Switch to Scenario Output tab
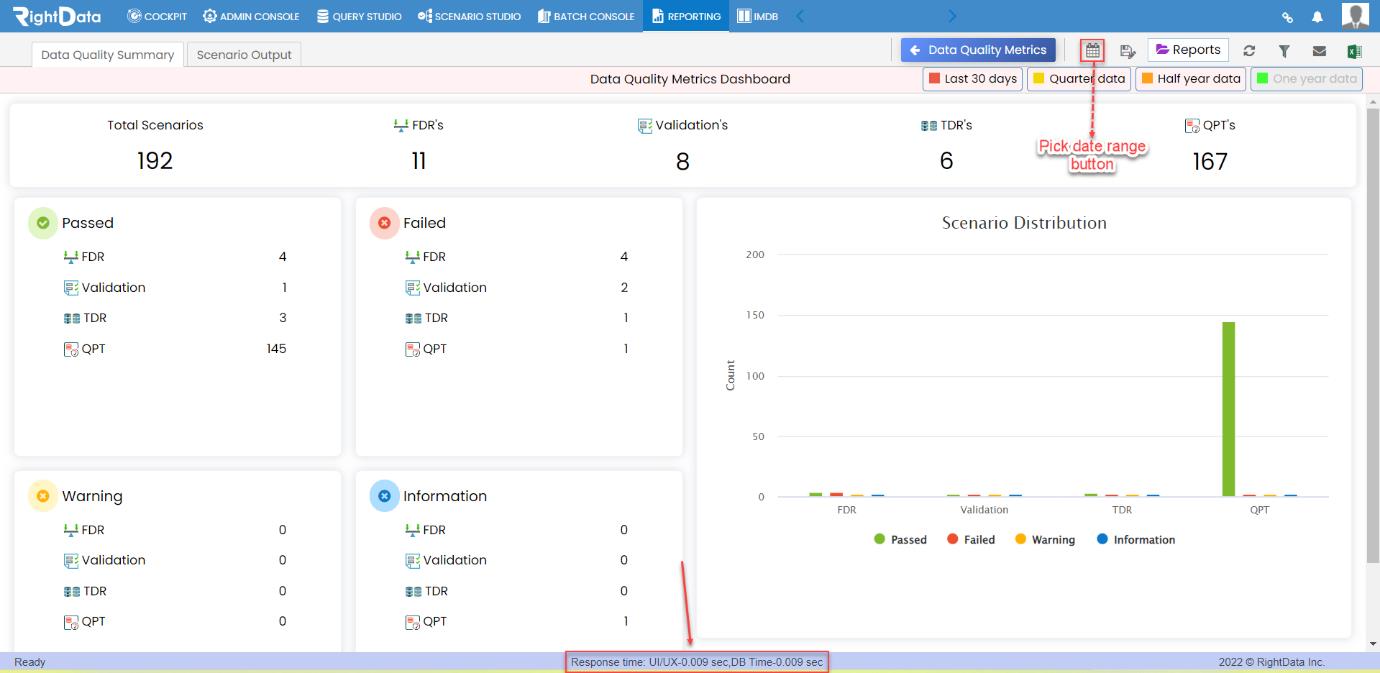Image resolution: width=1380 pixels, height=673 pixels. [244, 55]
